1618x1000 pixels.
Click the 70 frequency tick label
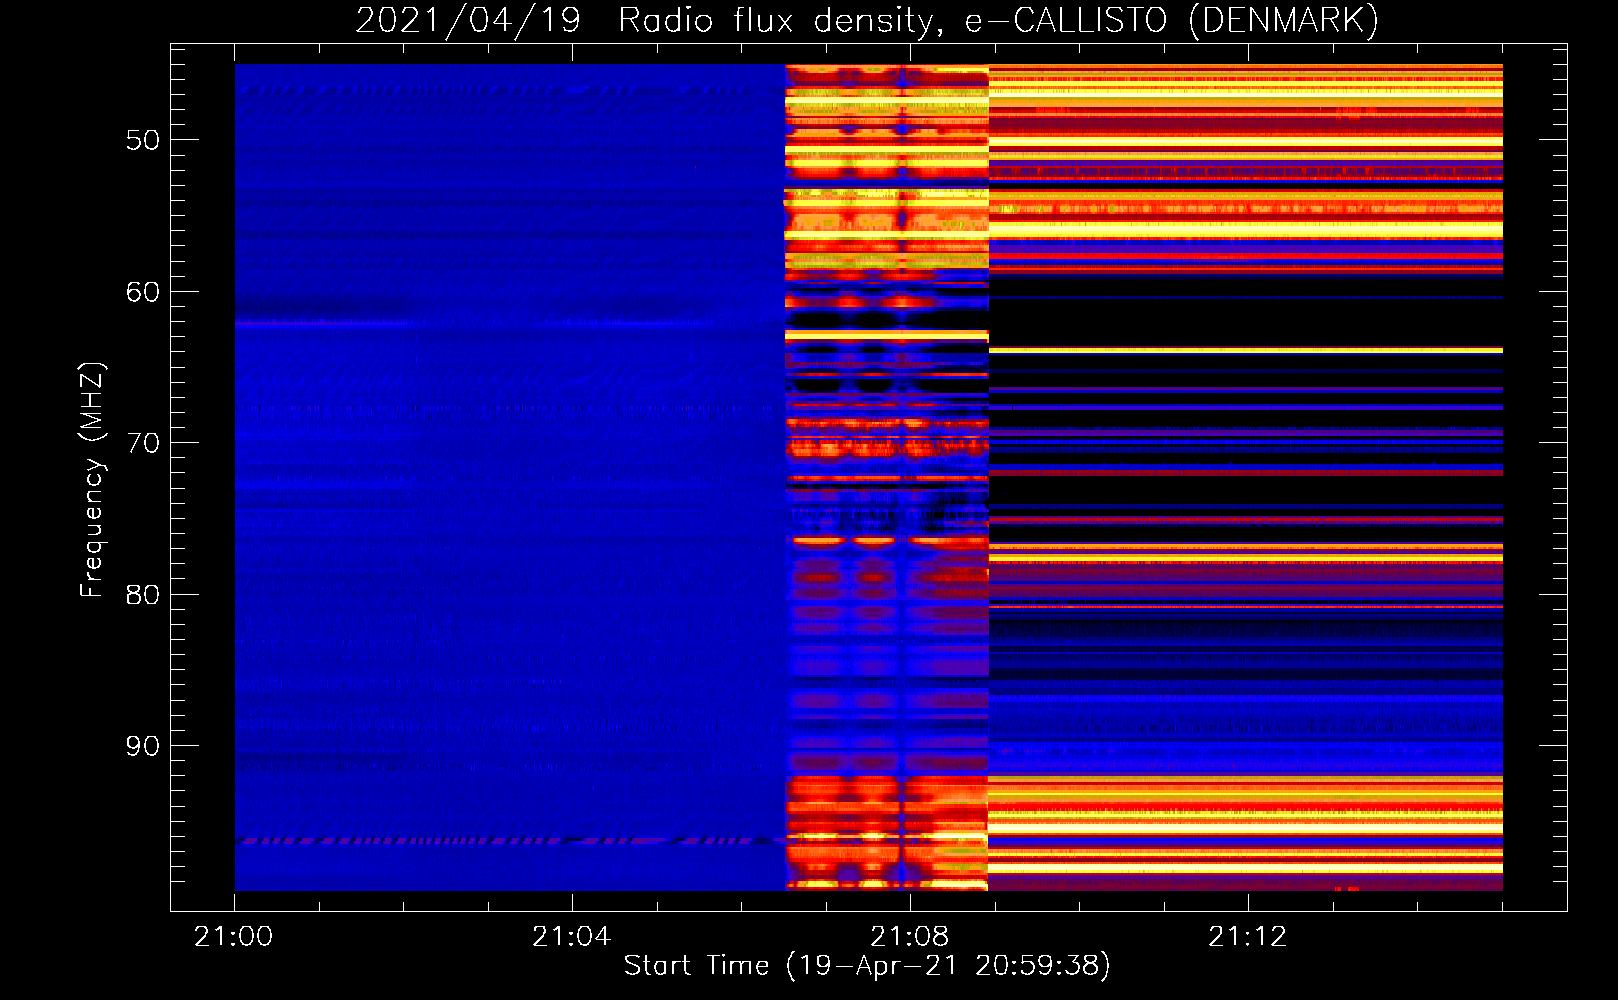143,443
